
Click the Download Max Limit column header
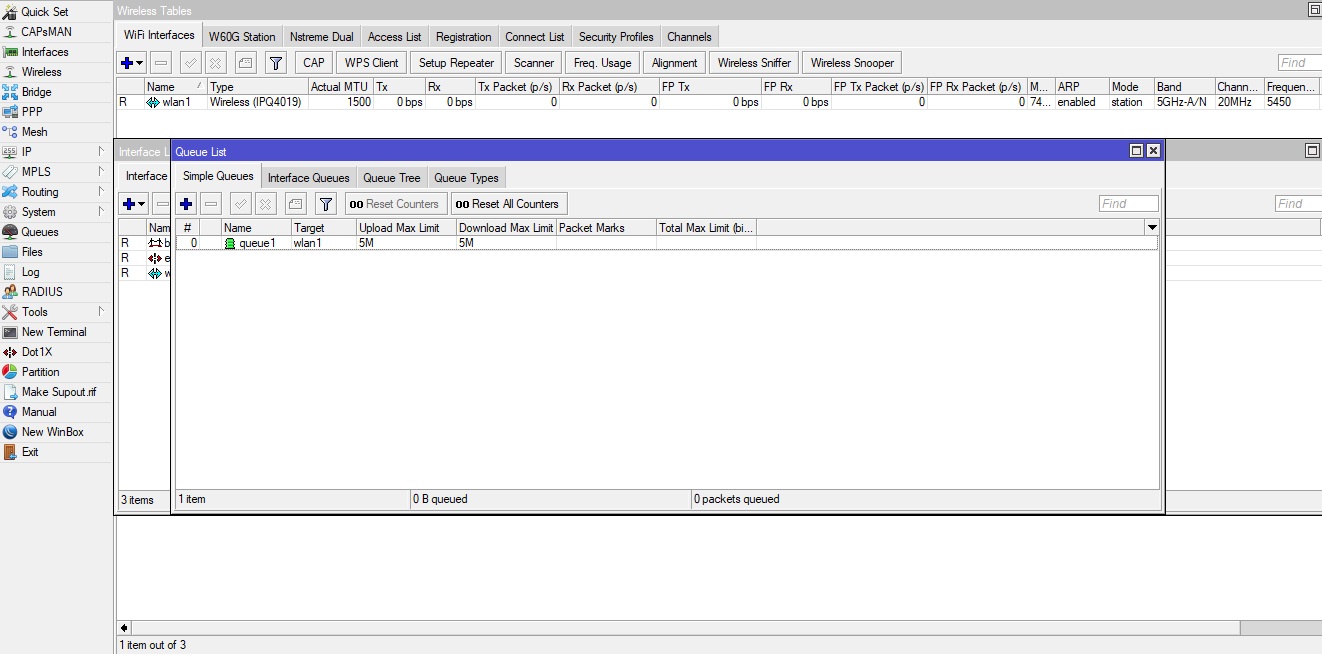506,228
